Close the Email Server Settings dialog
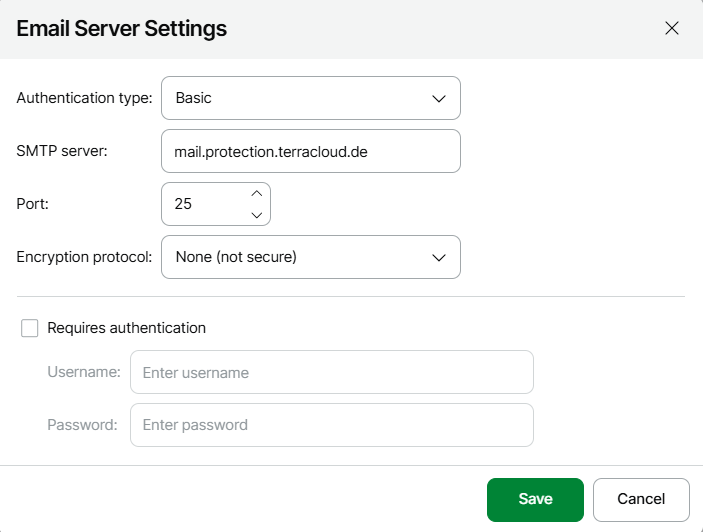Viewport: 703px width, 532px height. coord(672,28)
